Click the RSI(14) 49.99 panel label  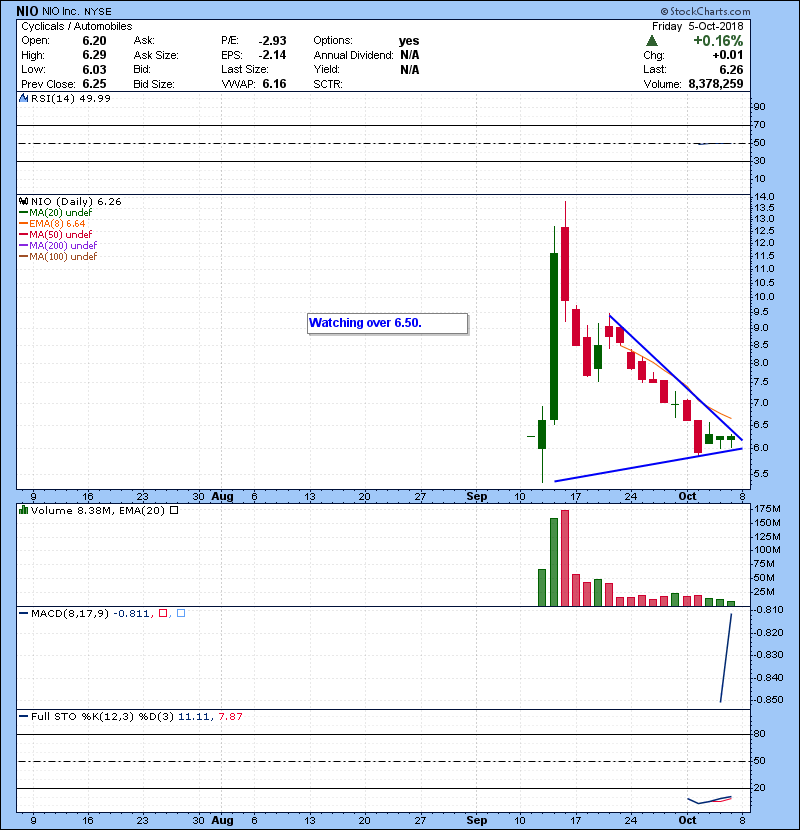coord(71,98)
